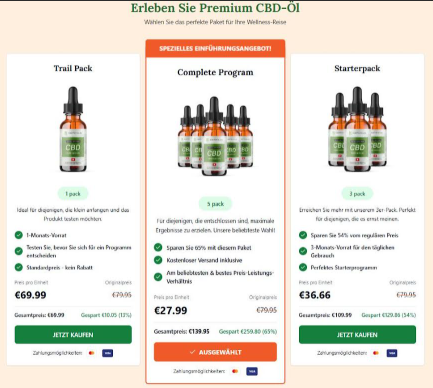The height and width of the screenshot is (388, 433).
Task: Select the Starterpack three-bottle image
Action: 357,129
